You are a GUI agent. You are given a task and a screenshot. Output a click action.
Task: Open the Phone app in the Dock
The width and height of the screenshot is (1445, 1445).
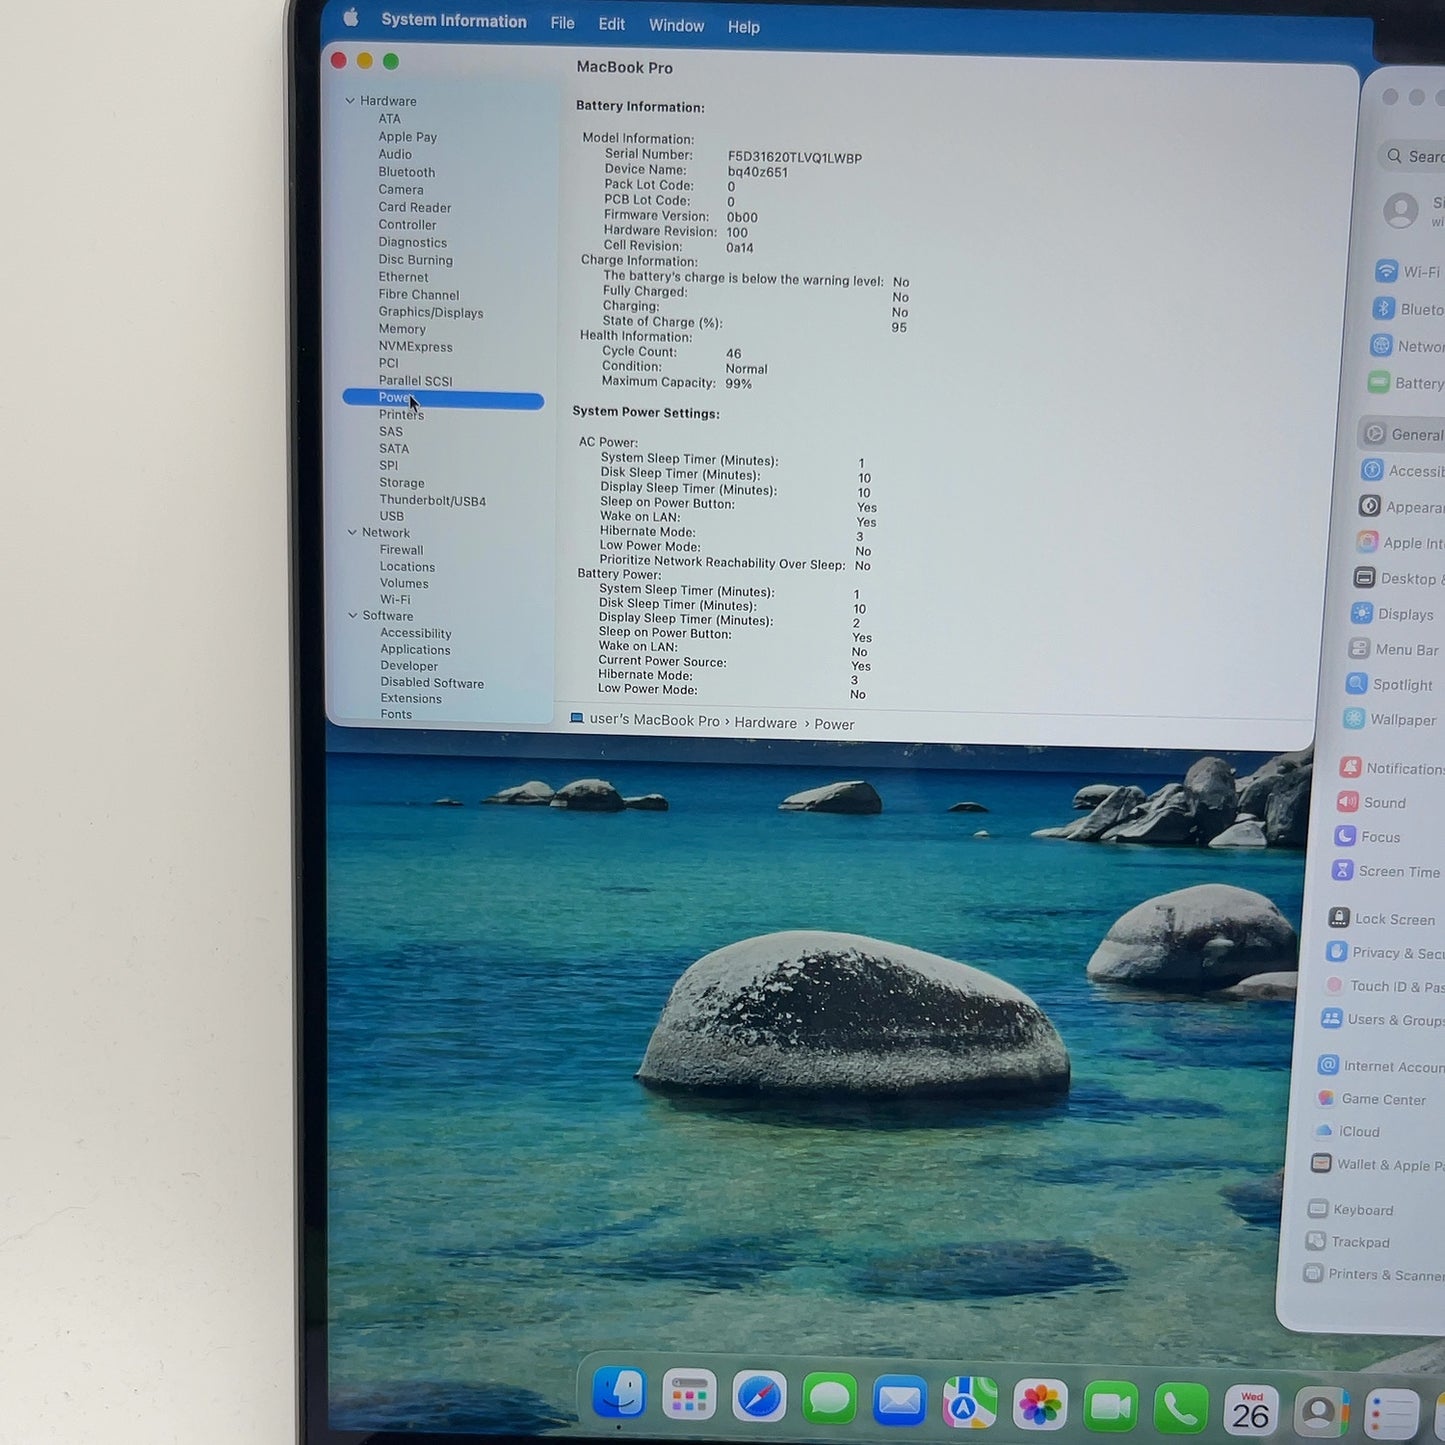[x=1180, y=1409]
